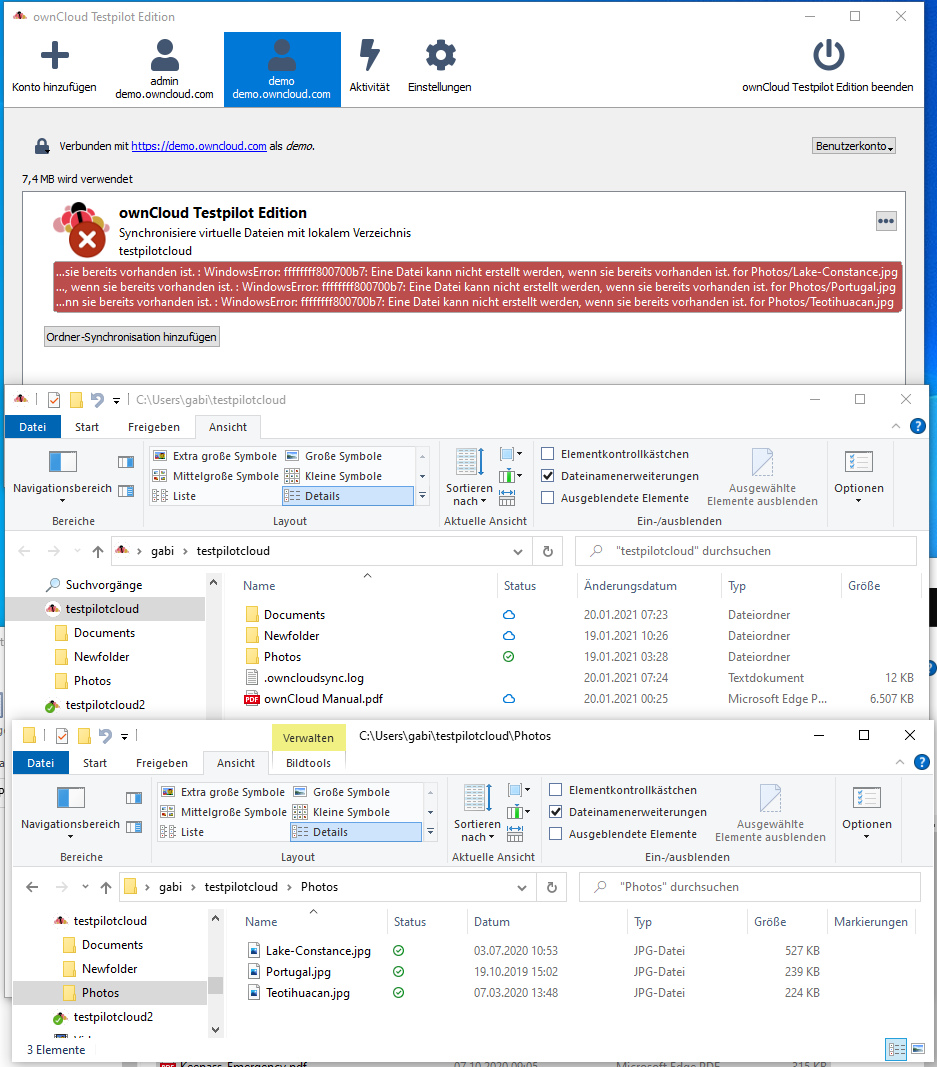Viewport: 937px width, 1067px height.
Task: Expand layout gallery in testpilotcloud window
Action: click(423, 496)
